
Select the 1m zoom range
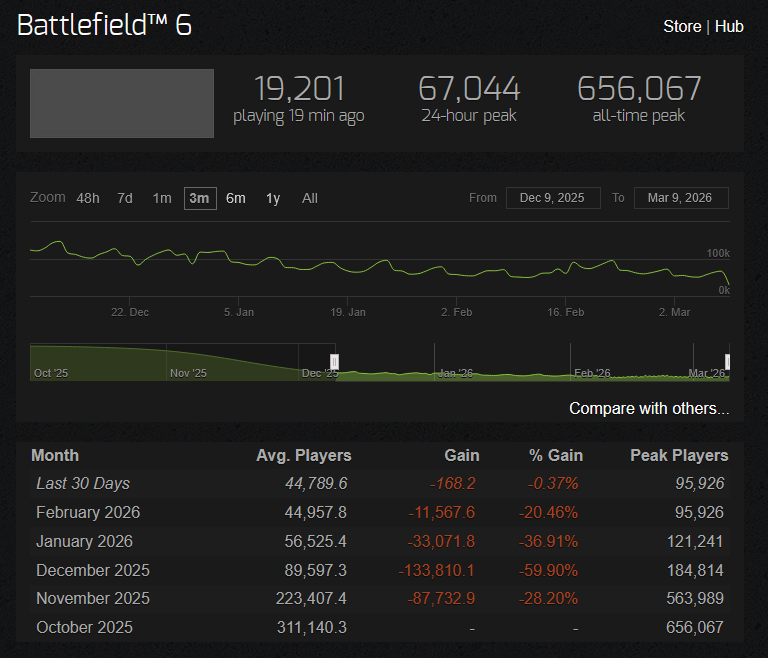(162, 198)
